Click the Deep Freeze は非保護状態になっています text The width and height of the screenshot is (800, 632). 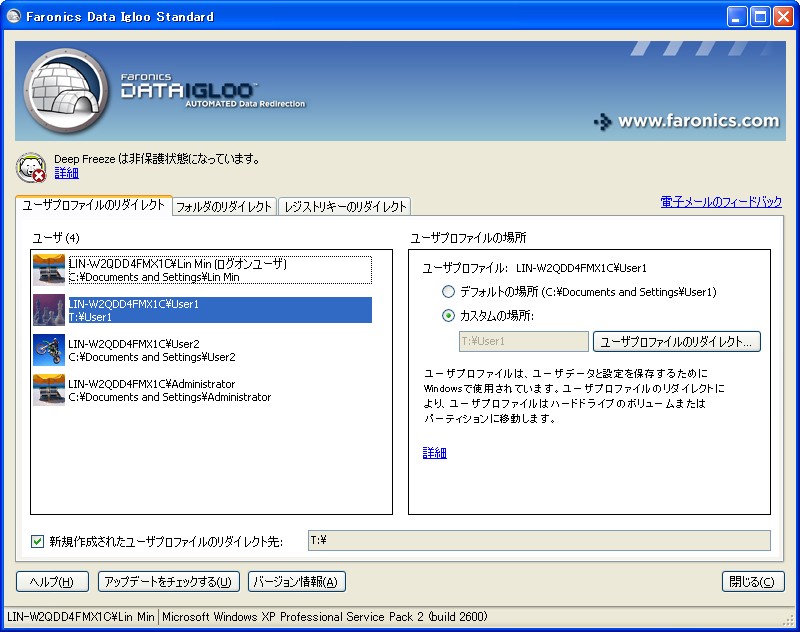[x=157, y=159]
